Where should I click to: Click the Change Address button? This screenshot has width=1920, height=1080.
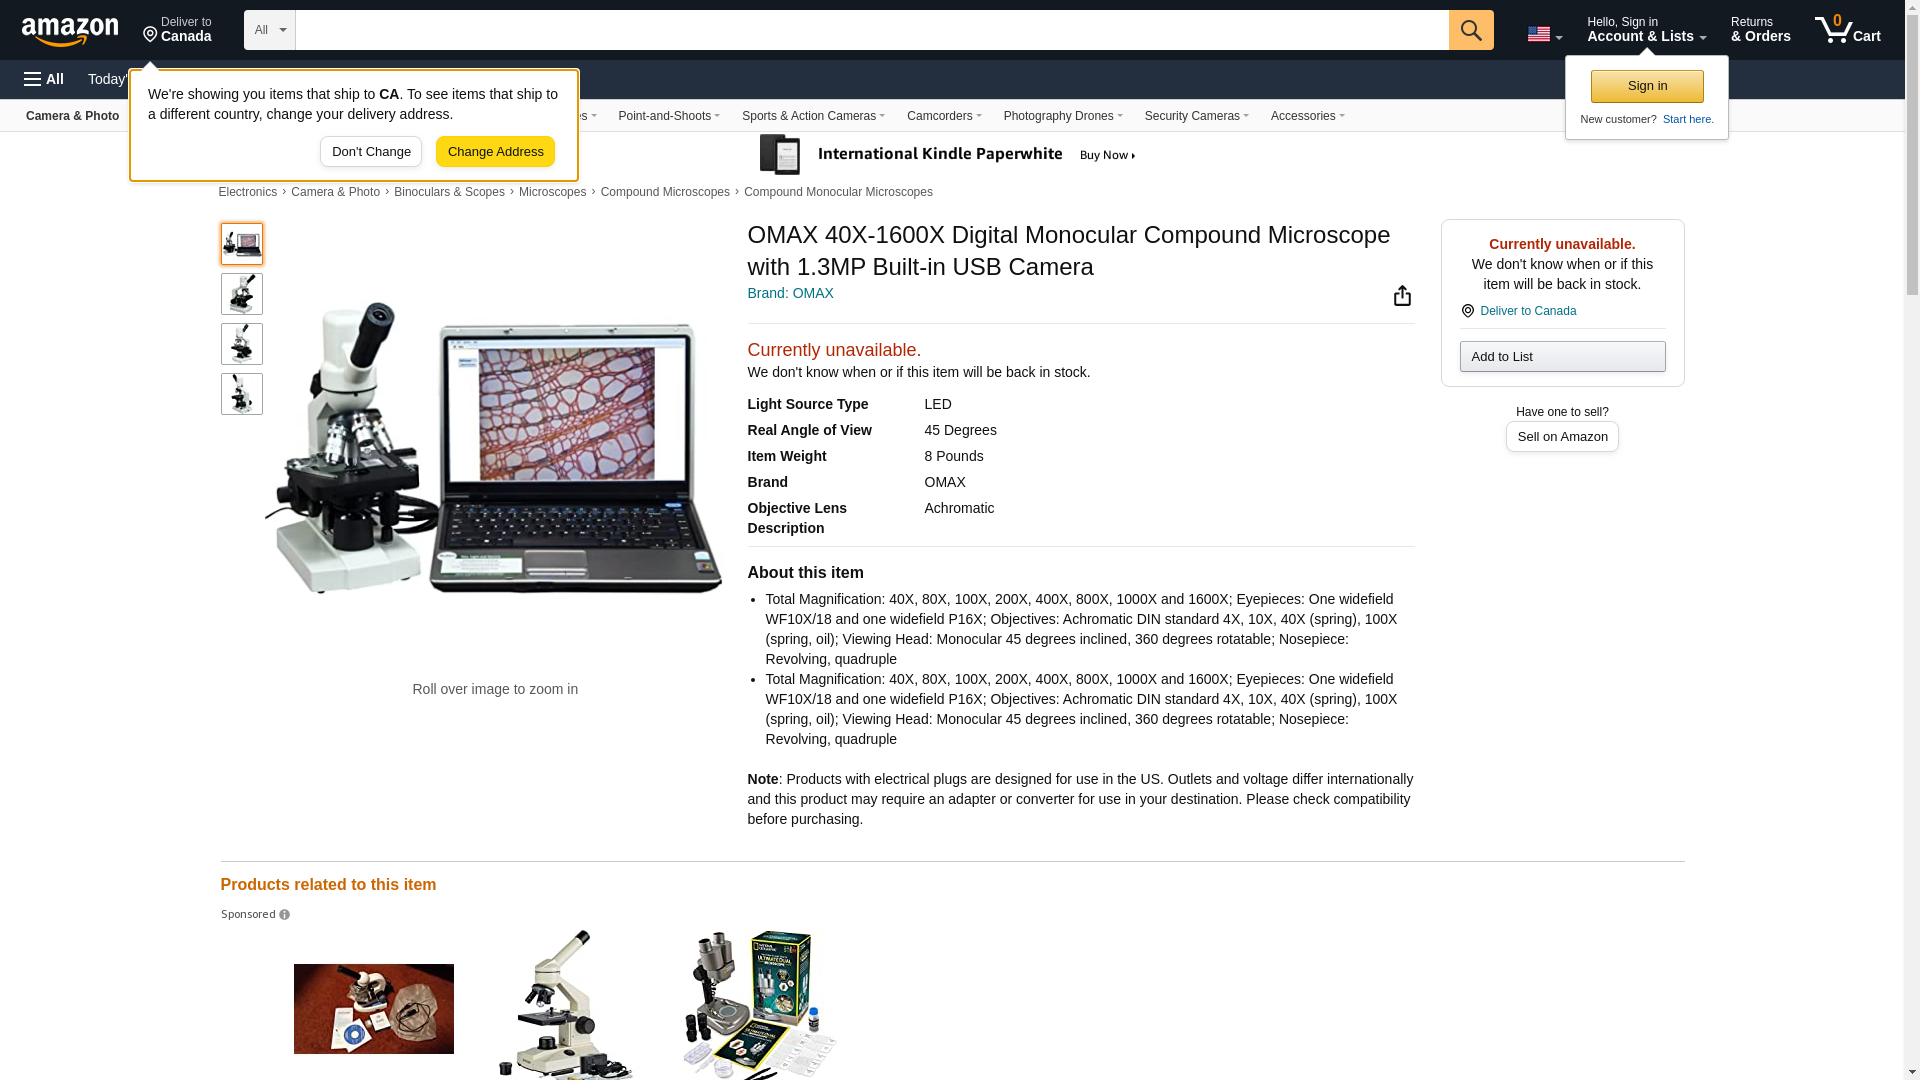click(495, 152)
